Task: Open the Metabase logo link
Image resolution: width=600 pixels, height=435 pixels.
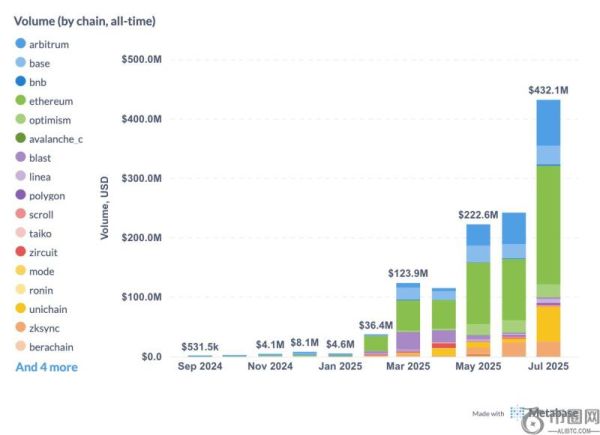Action: [x=540, y=413]
